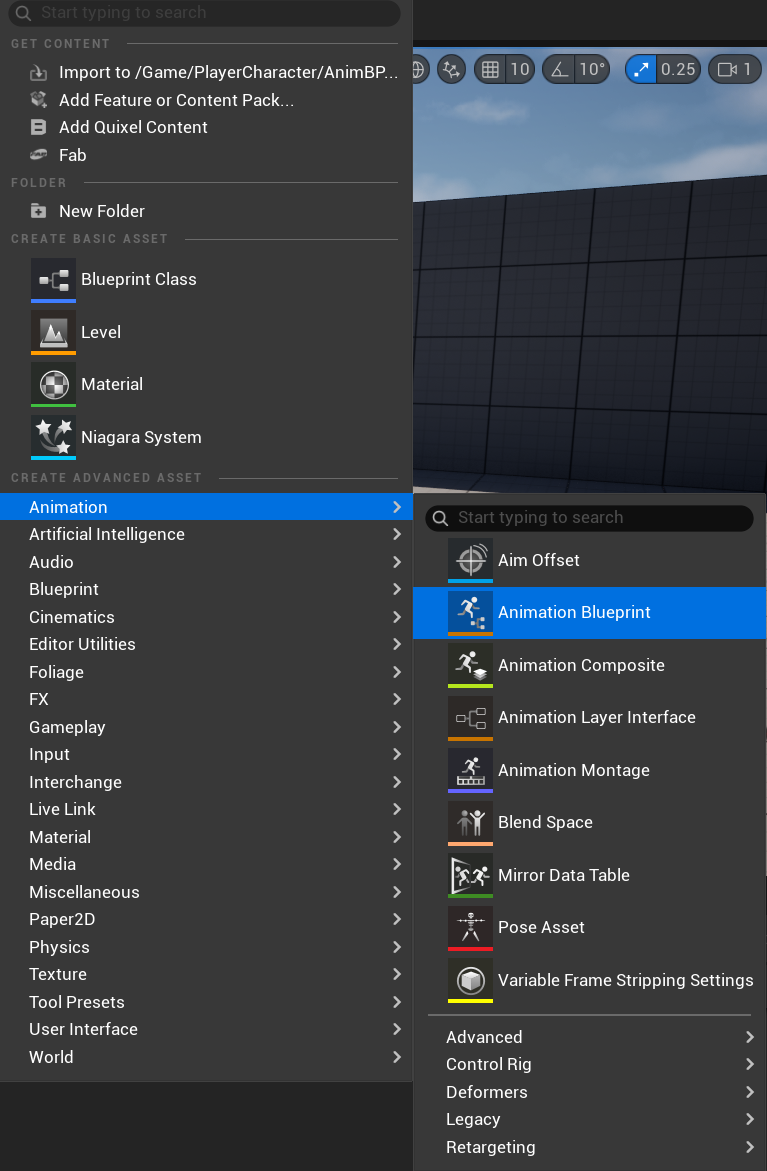Select the Fab label
This screenshot has width=767, height=1171.
(x=72, y=155)
